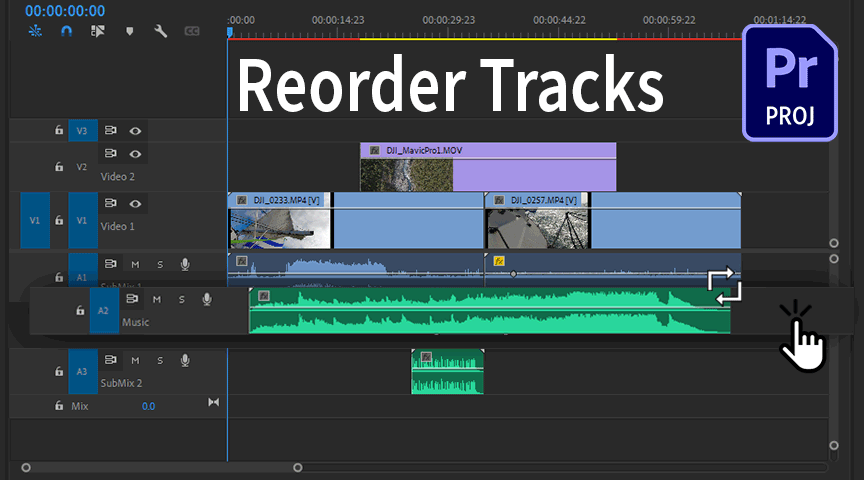Select the DJI_MavicPro1.MOV clip on V2
864x480 pixels.
coord(488,167)
